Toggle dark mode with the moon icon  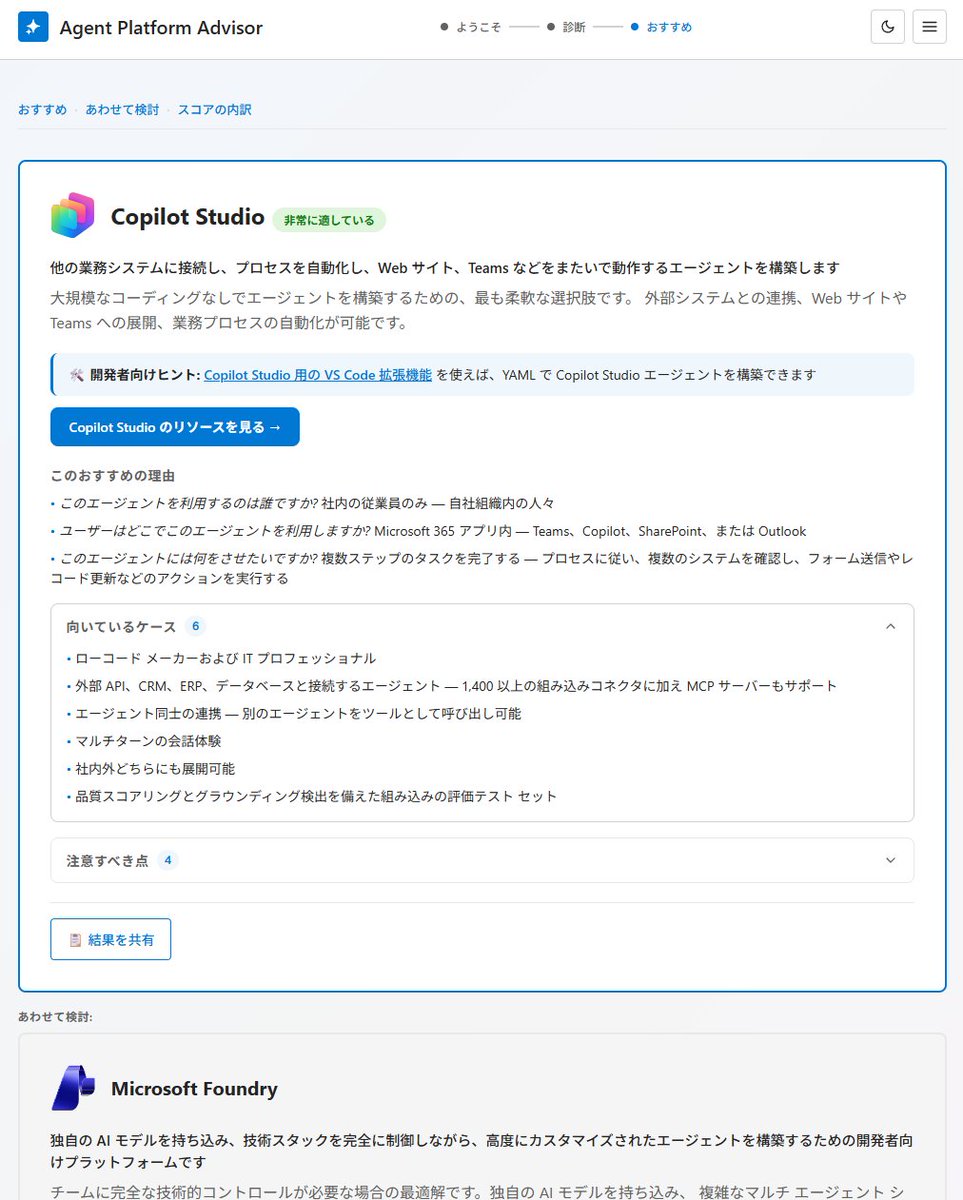tap(887, 26)
